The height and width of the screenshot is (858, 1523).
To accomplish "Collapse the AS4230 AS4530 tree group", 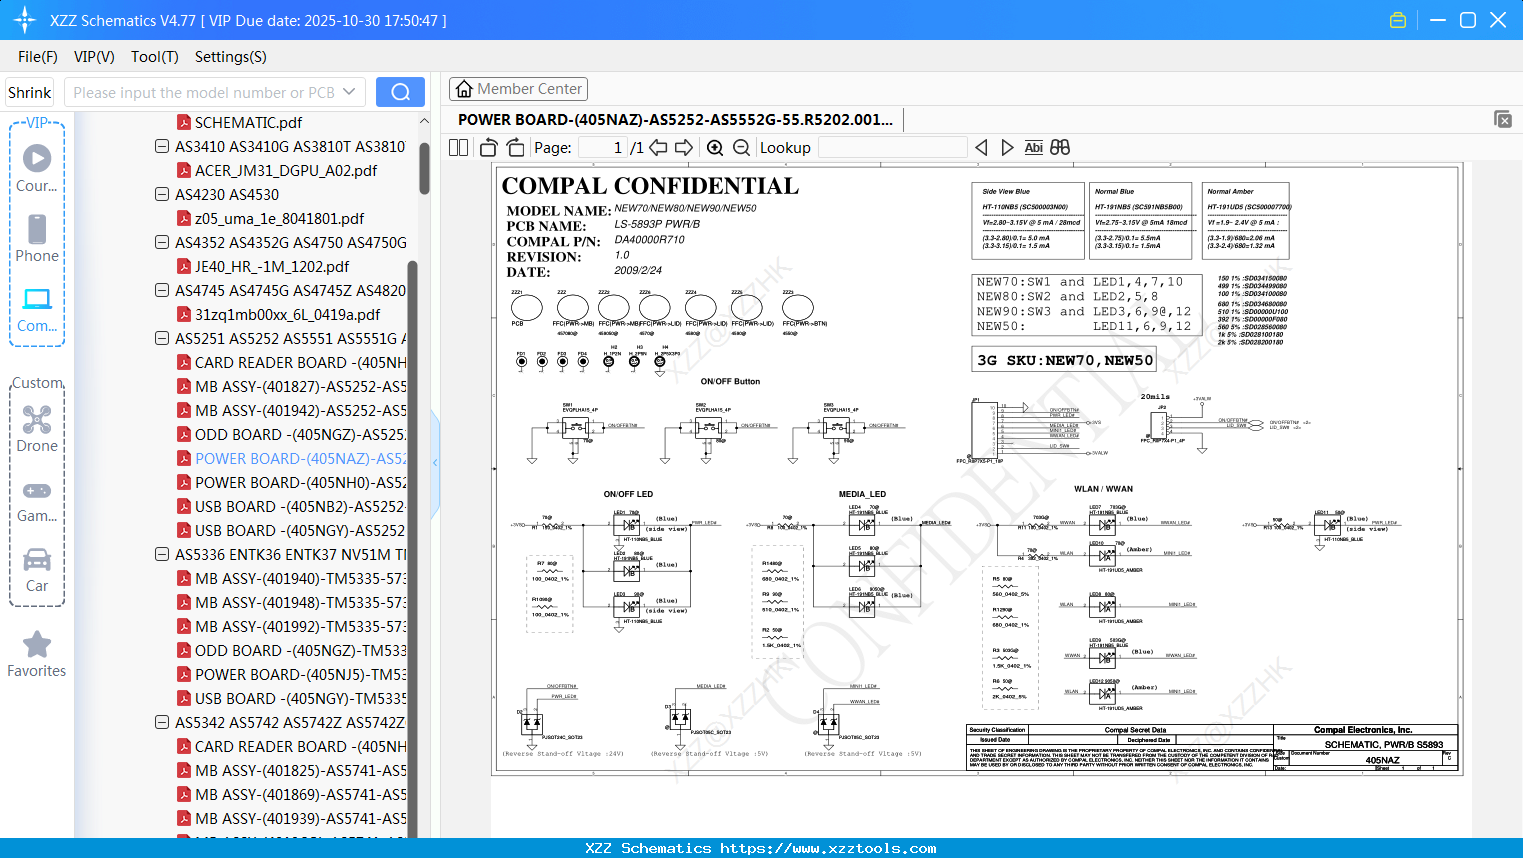I will pyautogui.click(x=162, y=194).
